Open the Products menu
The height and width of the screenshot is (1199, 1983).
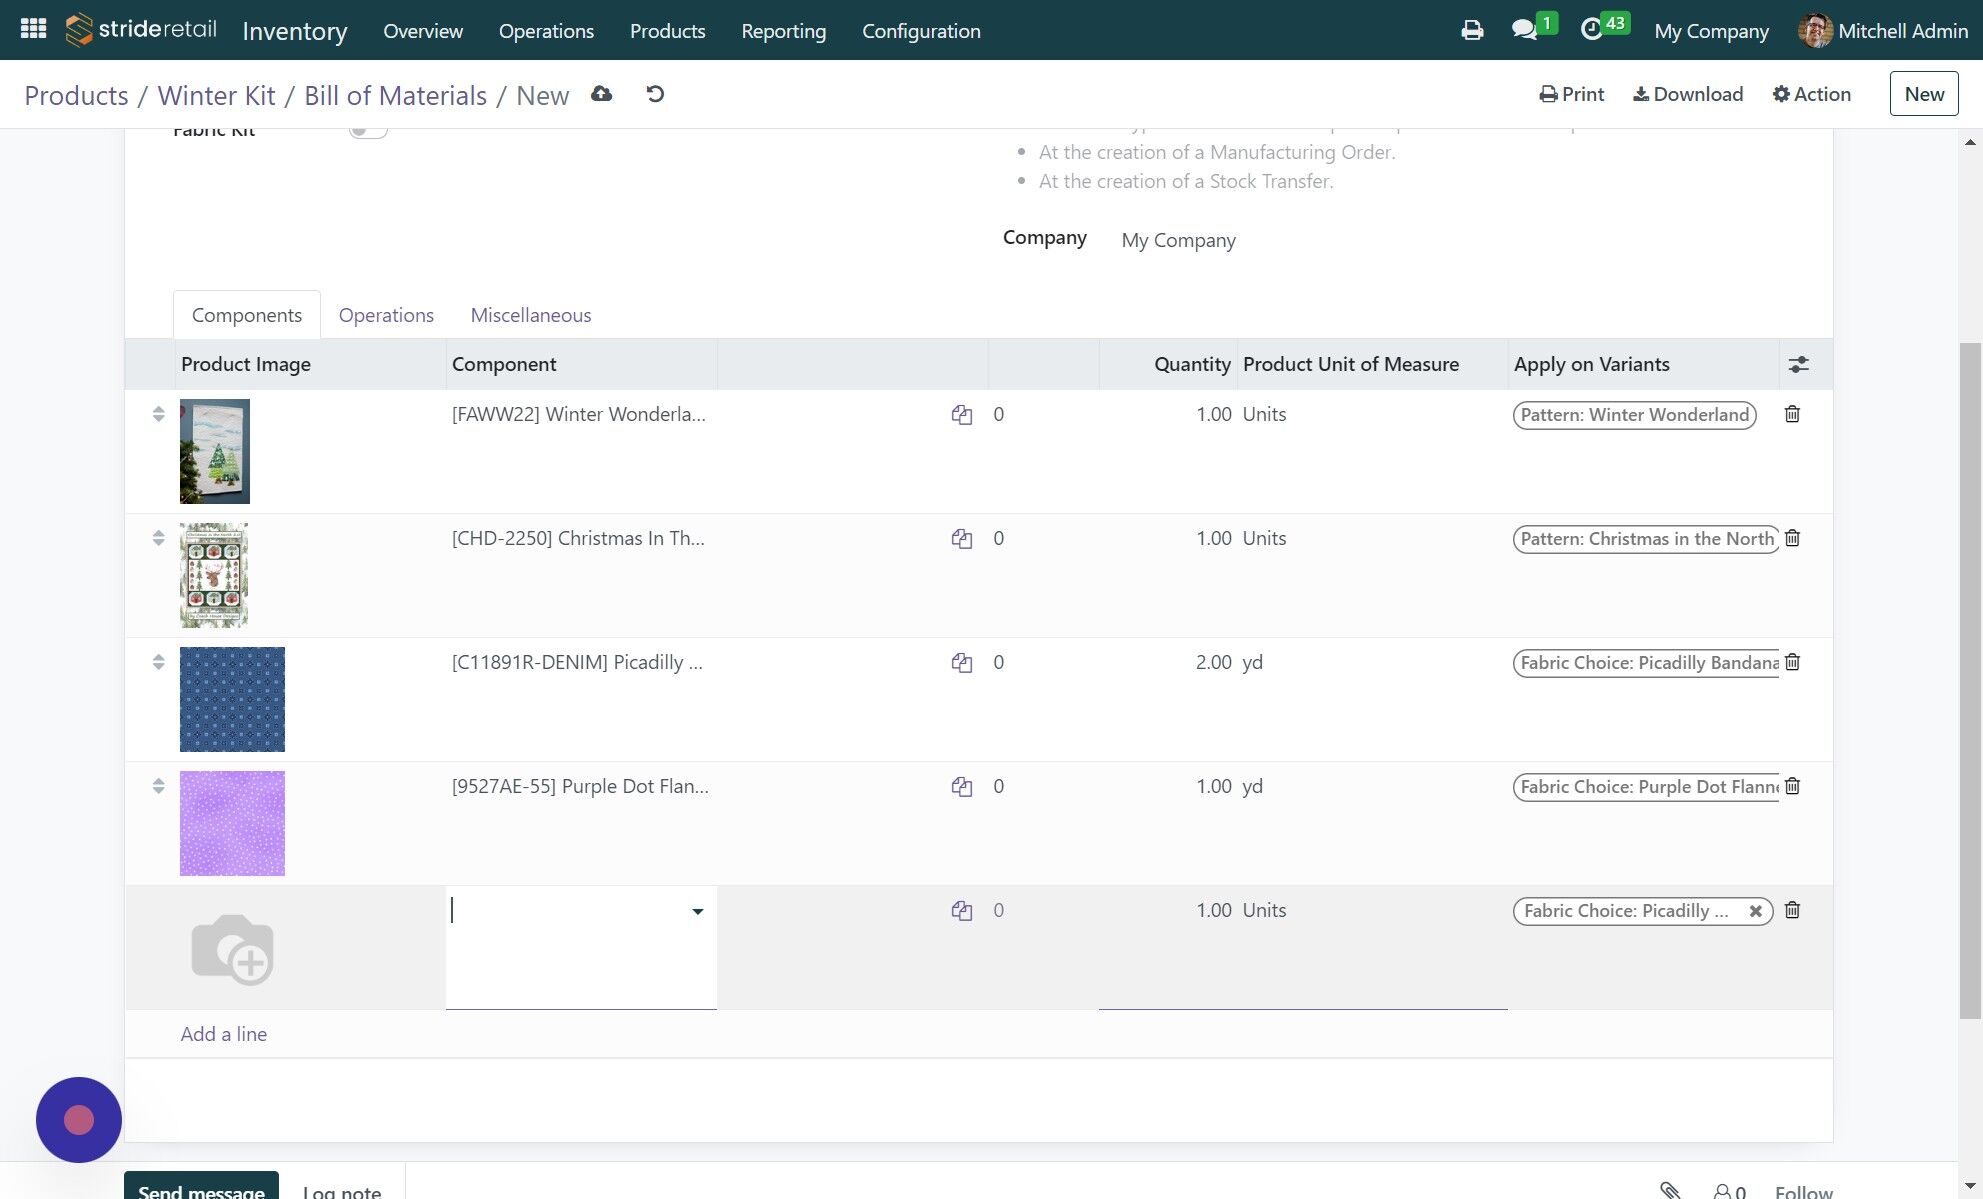point(667,31)
